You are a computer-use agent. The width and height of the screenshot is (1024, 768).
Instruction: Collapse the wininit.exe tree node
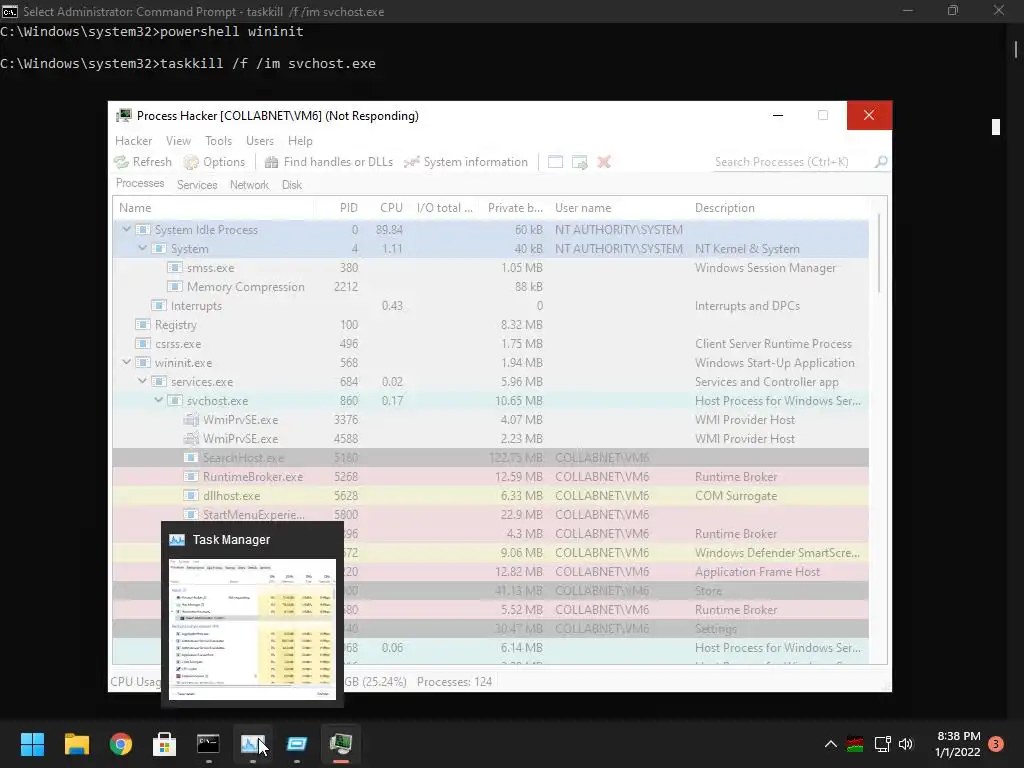pyautogui.click(x=126, y=362)
